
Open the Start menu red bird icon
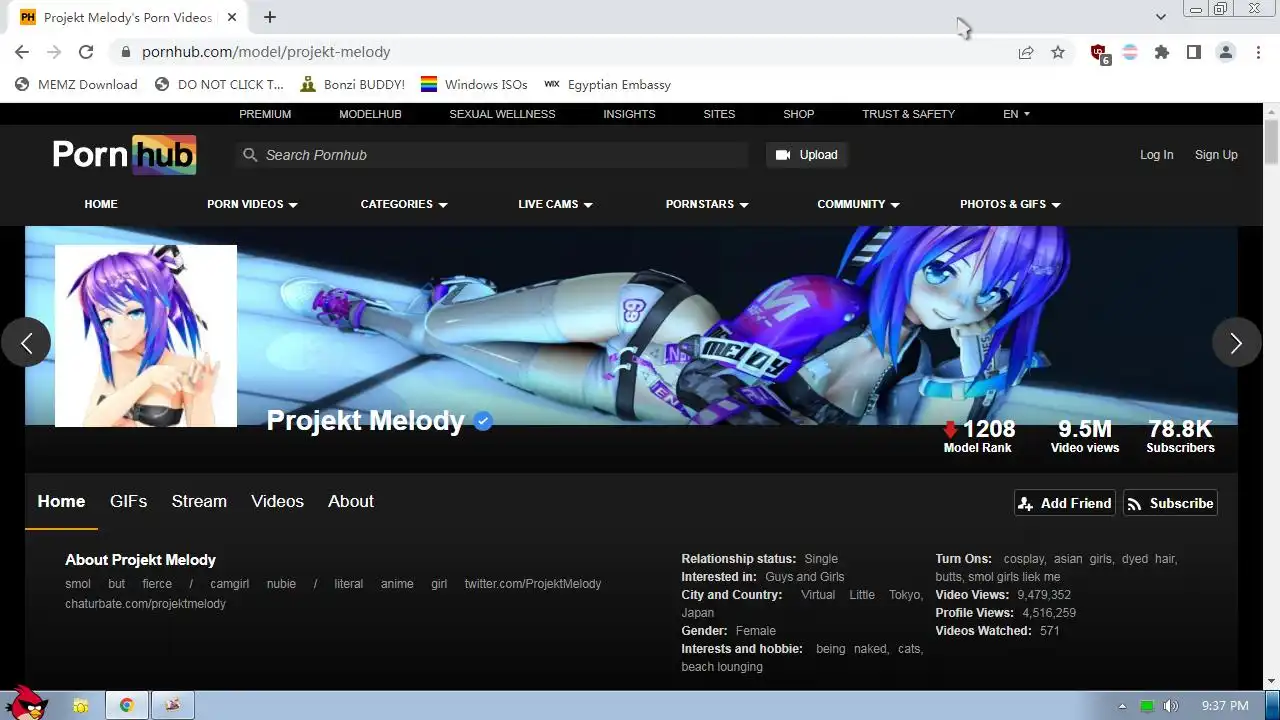click(x=25, y=704)
